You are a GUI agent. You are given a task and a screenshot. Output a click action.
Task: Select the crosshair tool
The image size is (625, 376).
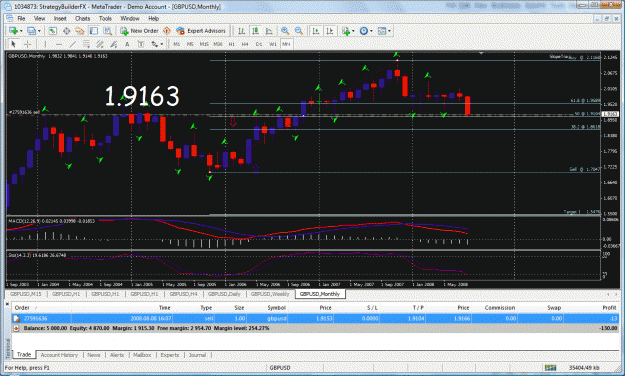pos(28,44)
